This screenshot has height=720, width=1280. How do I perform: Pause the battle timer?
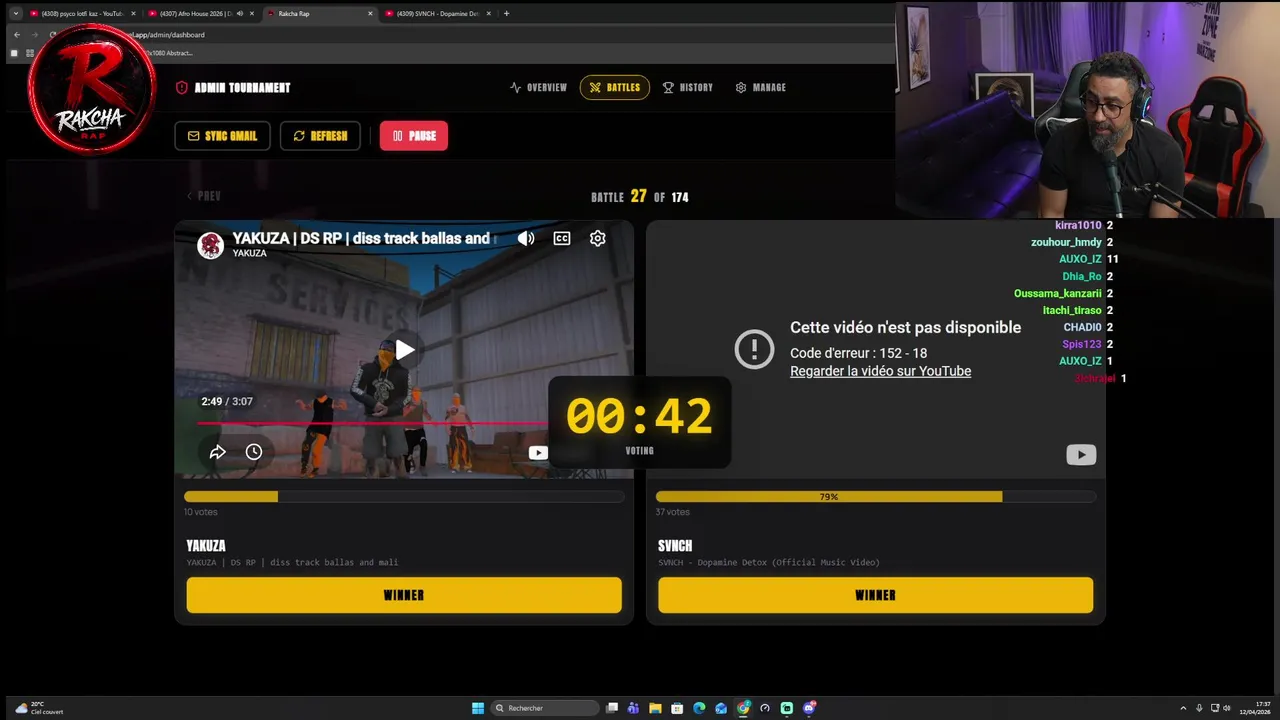(414, 136)
